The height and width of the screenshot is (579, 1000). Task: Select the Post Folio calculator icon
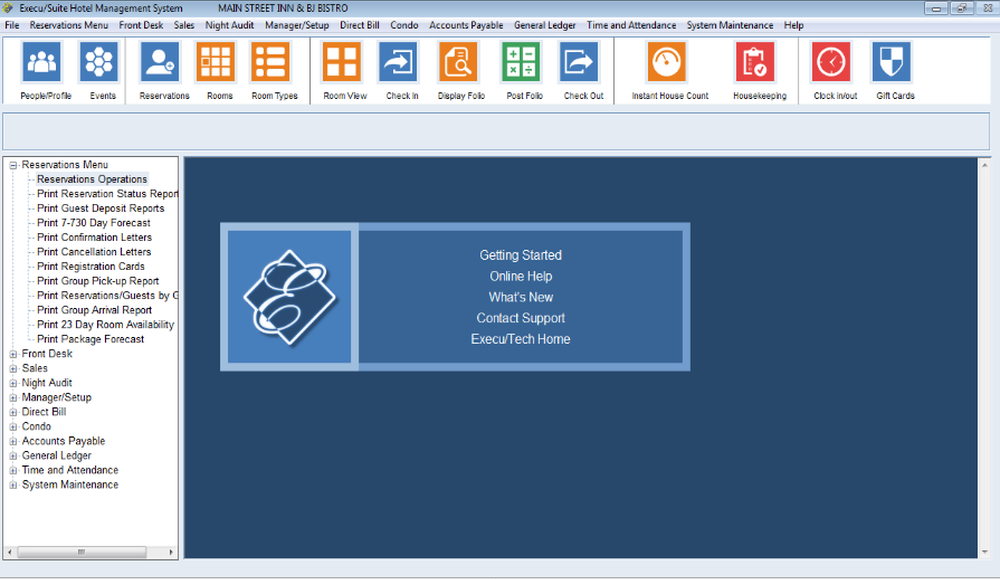(521, 62)
